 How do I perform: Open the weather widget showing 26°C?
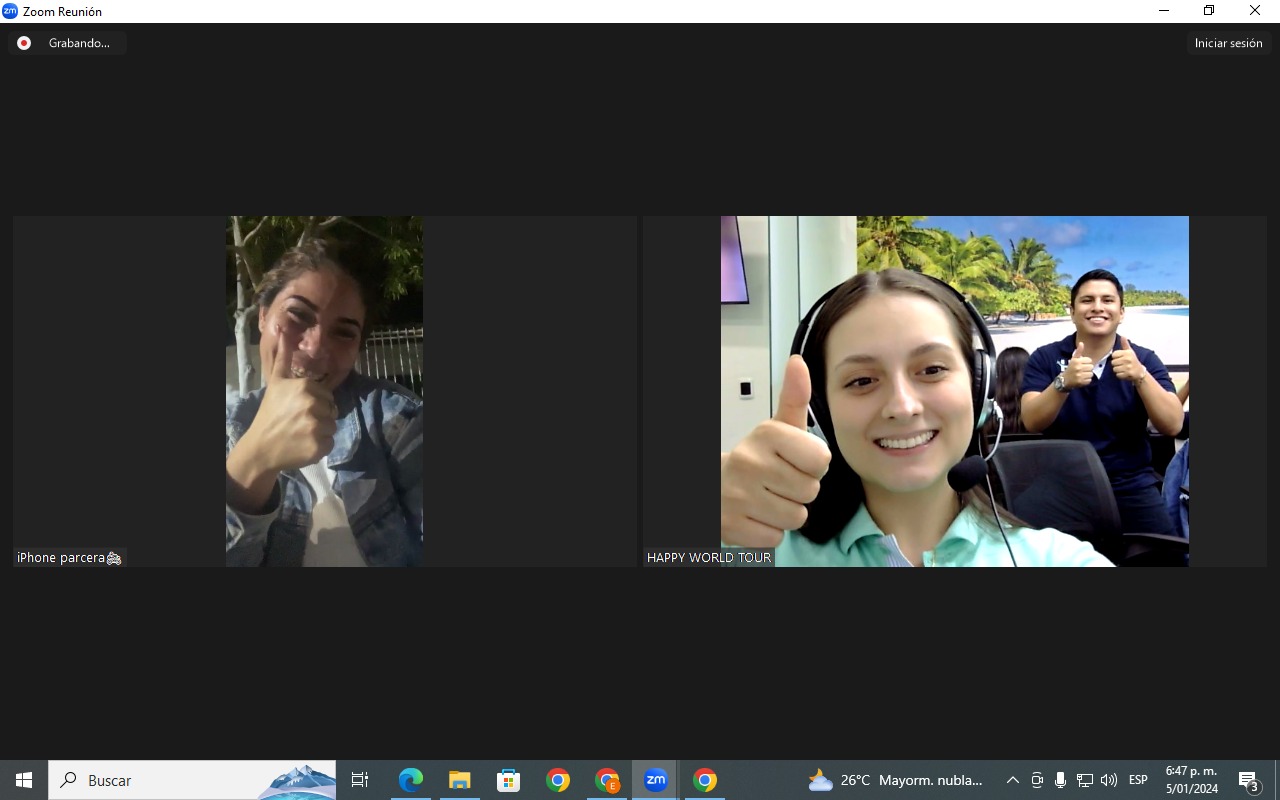pyautogui.click(x=897, y=780)
